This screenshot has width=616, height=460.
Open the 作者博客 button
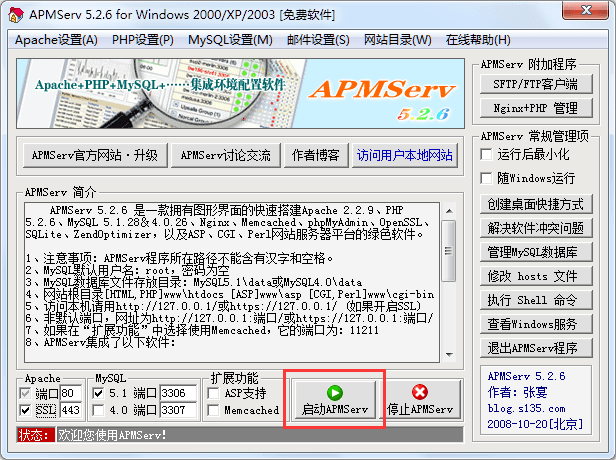click(x=316, y=155)
